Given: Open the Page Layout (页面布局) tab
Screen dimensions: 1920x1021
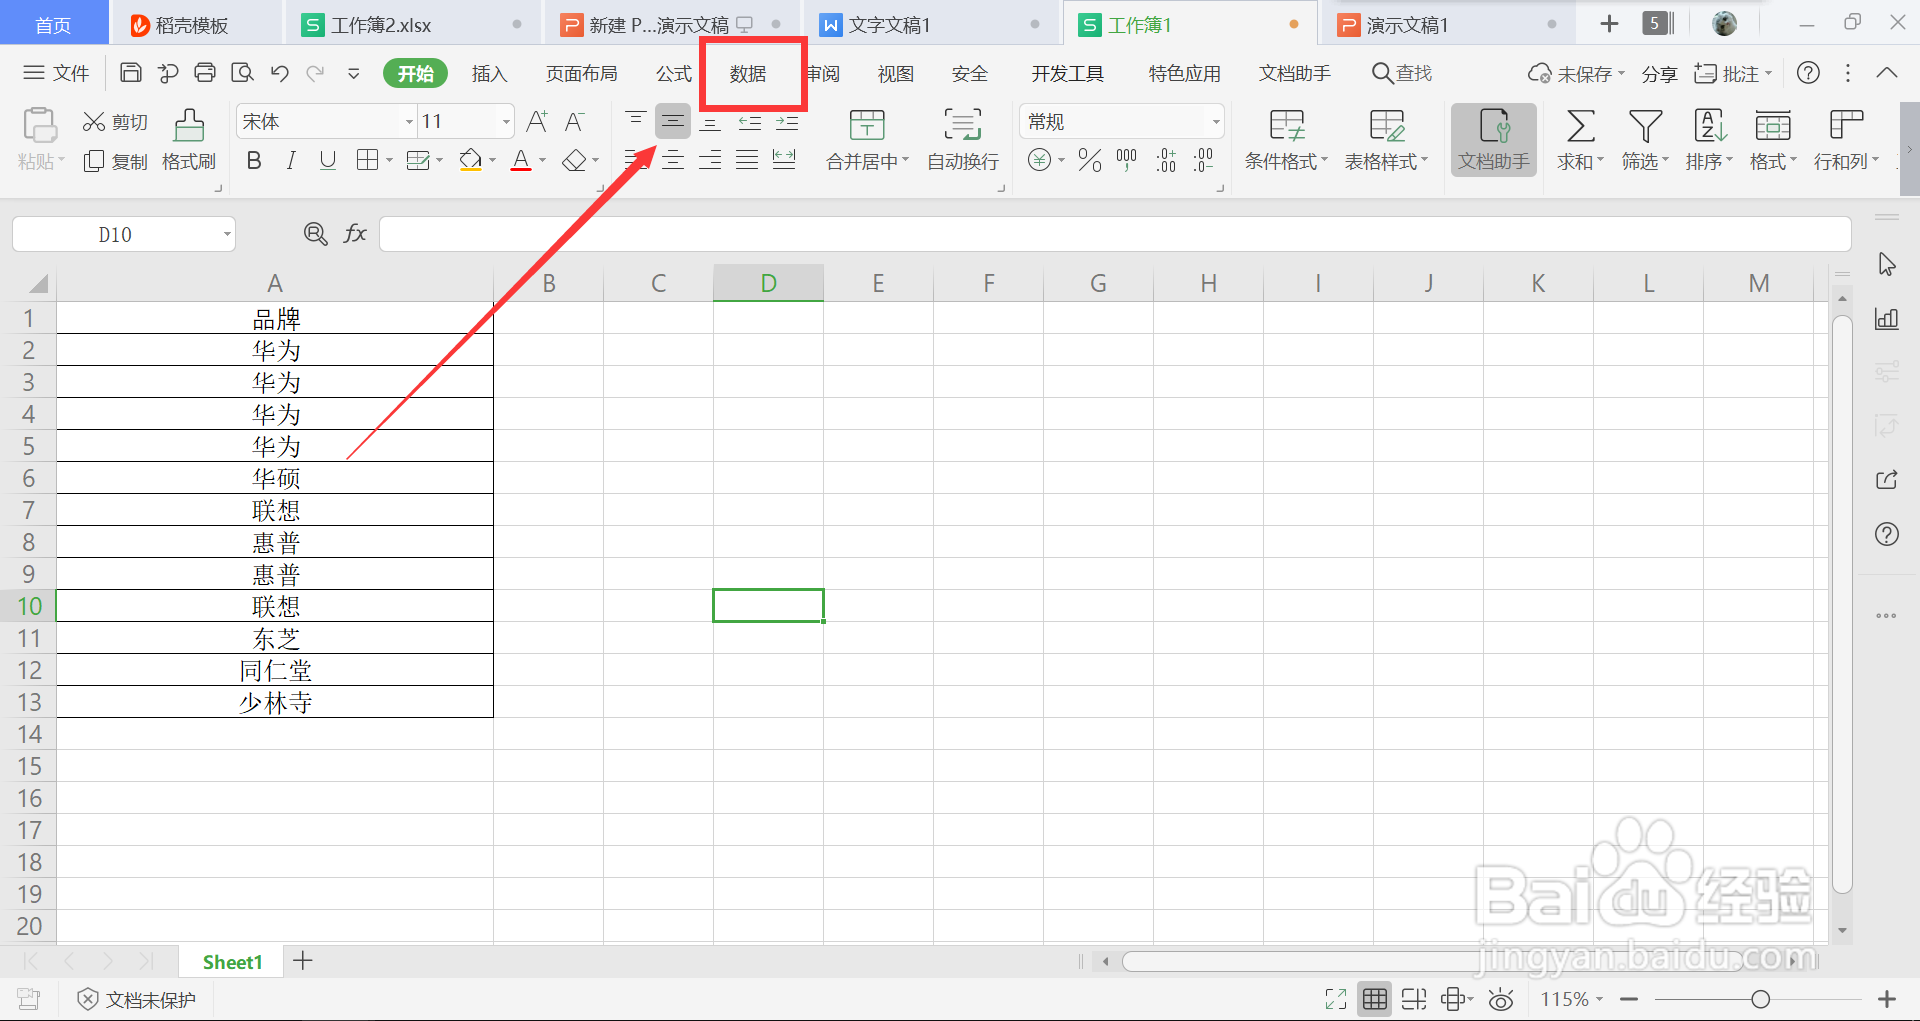Looking at the screenshot, I should pos(581,73).
